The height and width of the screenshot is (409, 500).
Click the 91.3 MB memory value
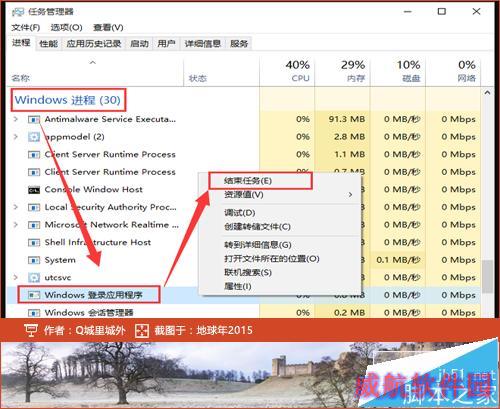coord(347,119)
